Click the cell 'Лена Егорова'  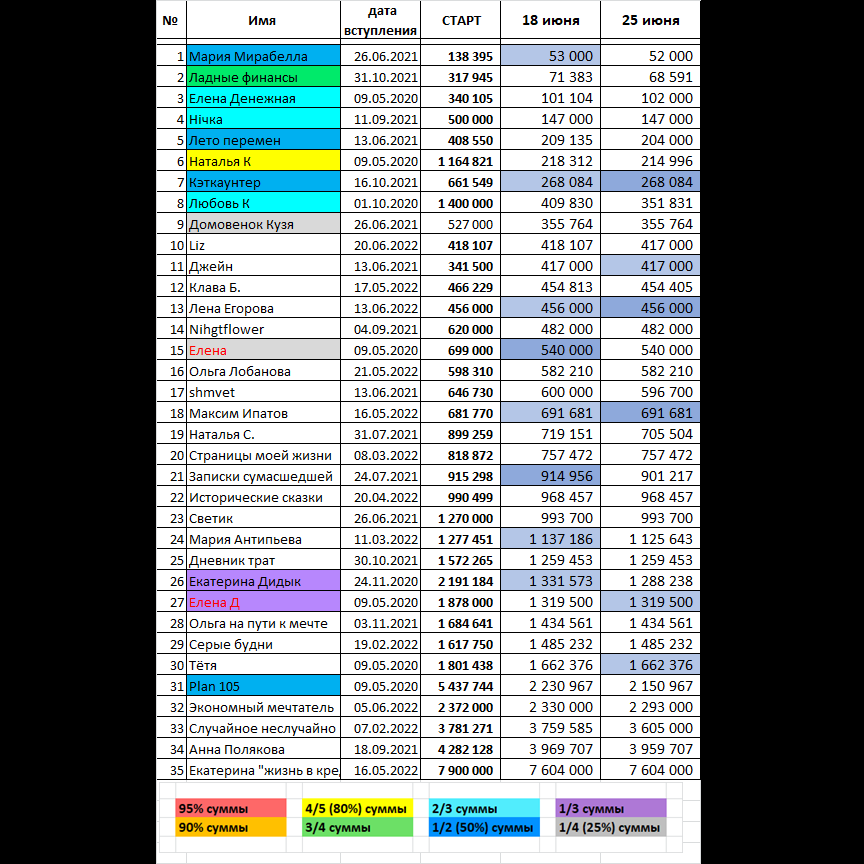[263, 308]
